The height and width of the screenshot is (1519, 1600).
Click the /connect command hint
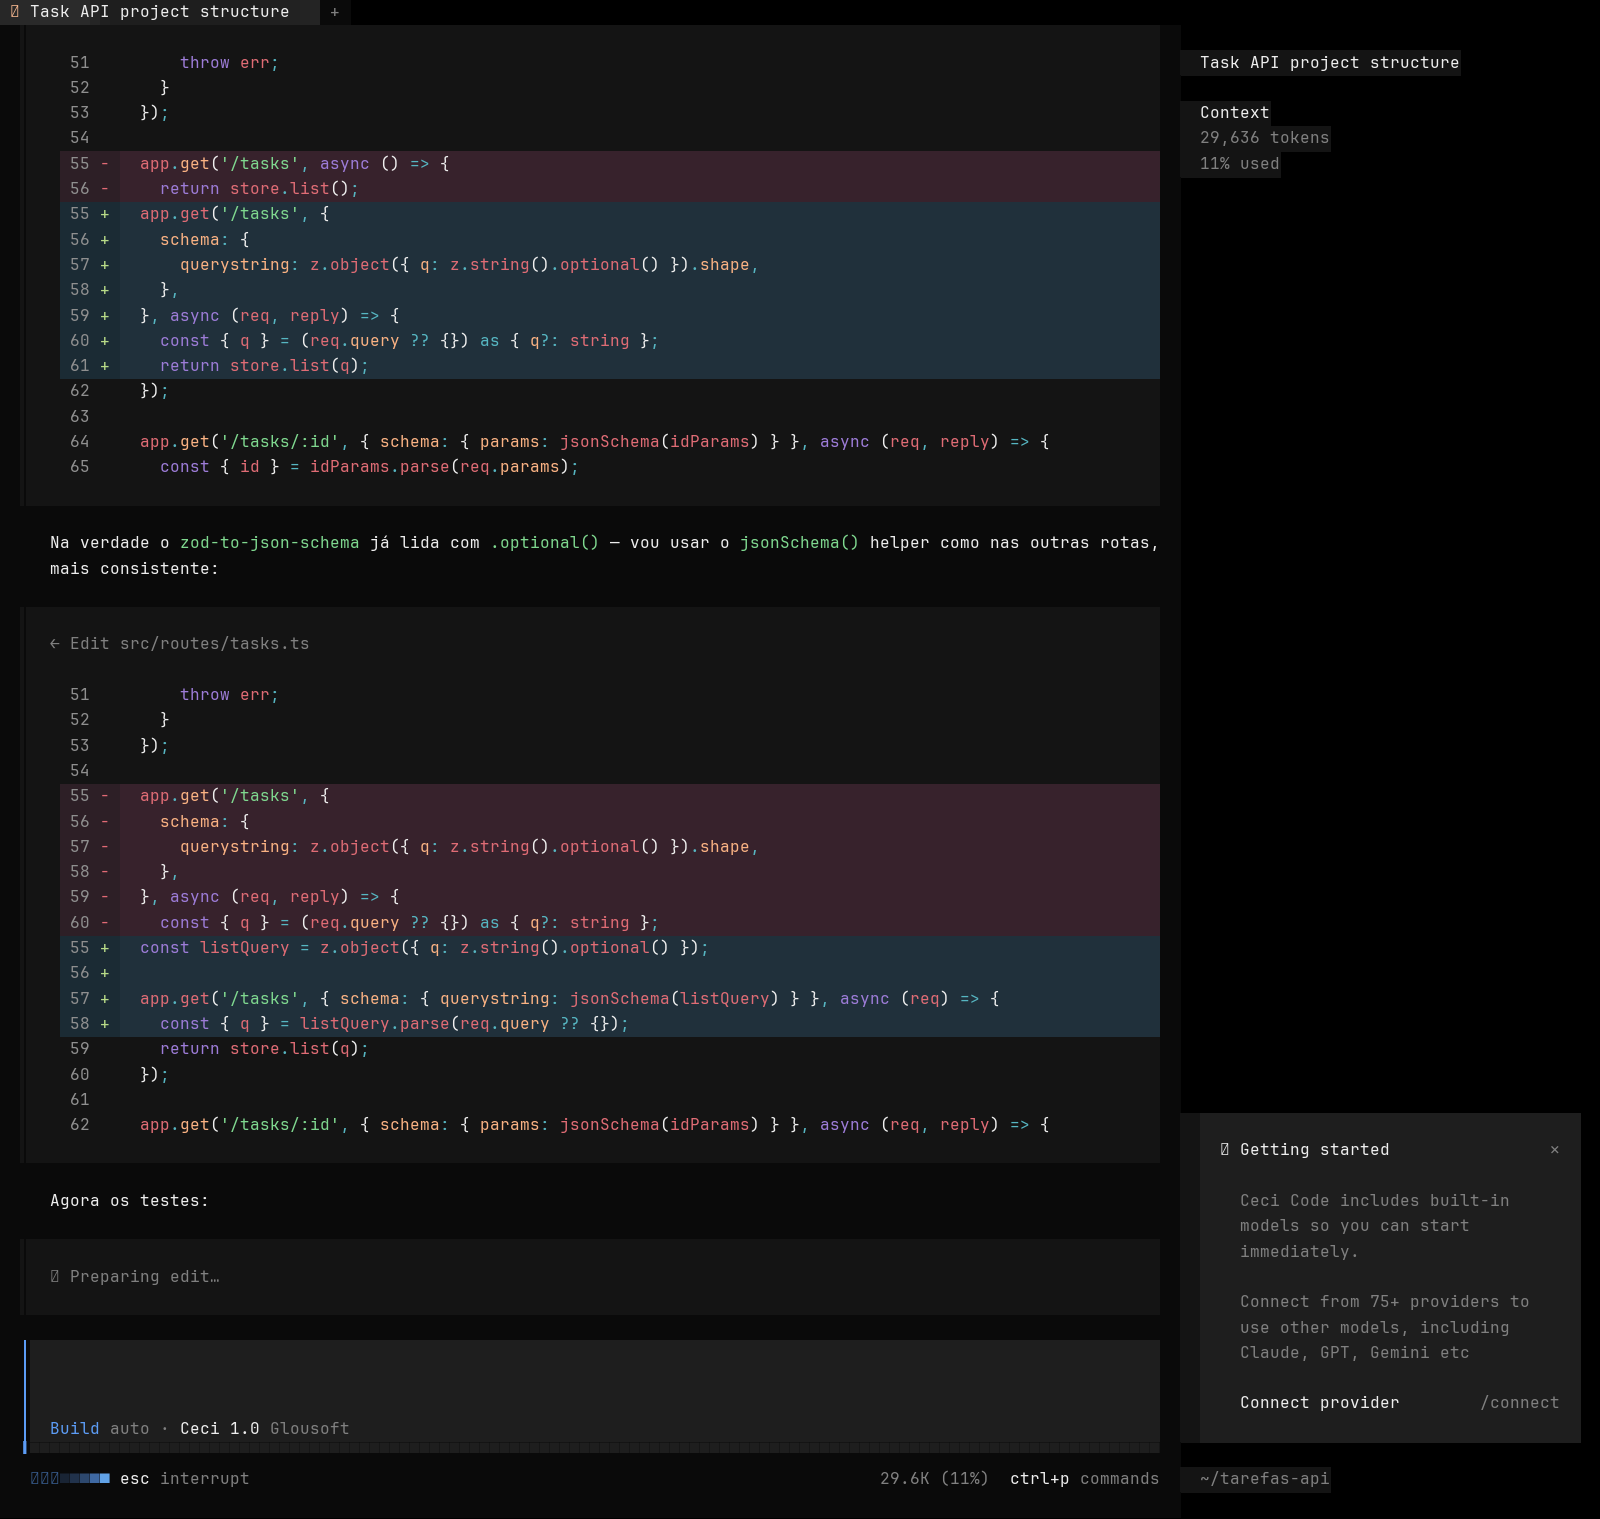(1519, 1403)
